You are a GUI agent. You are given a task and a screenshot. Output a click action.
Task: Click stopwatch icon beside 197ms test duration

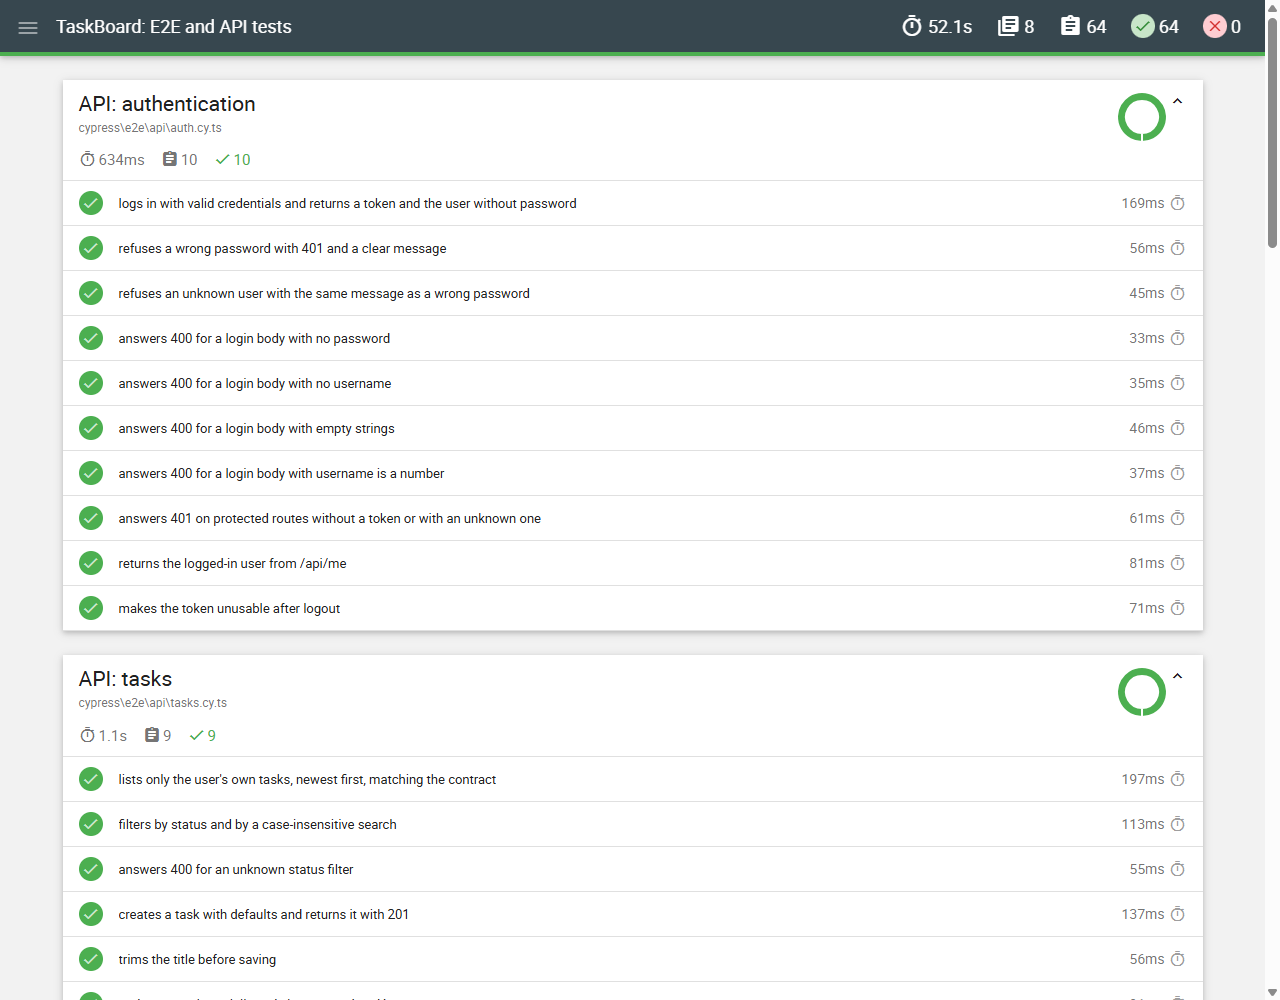(x=1178, y=779)
